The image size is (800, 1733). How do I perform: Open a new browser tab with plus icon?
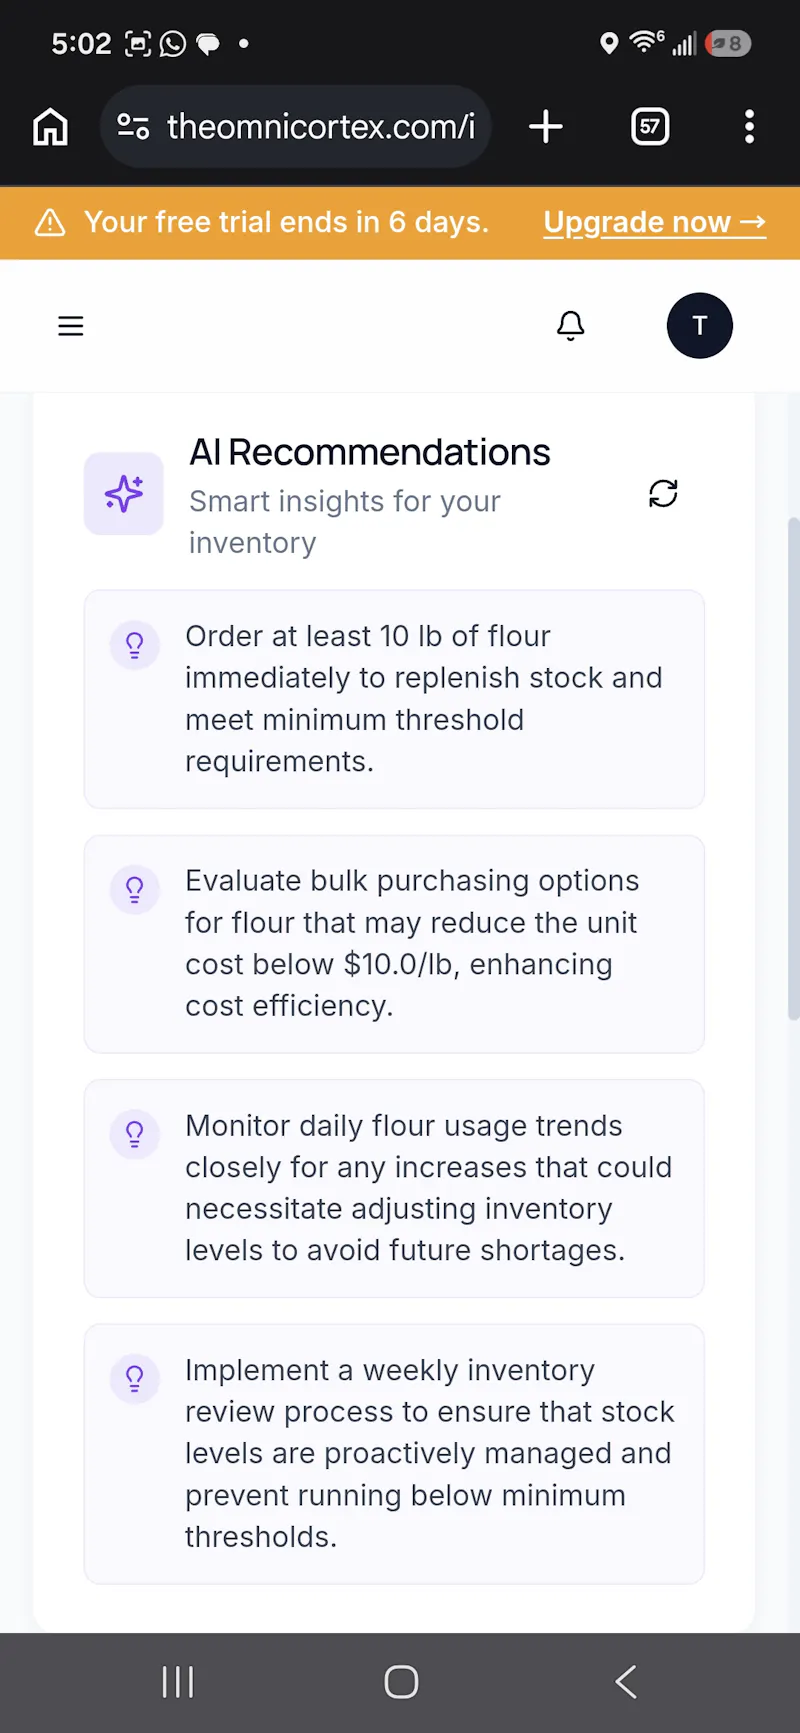coord(546,127)
